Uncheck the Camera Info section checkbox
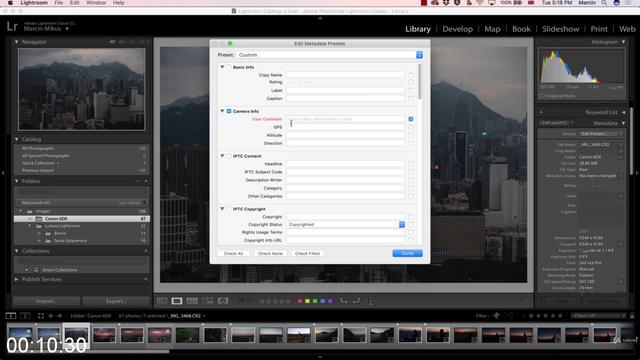 229,111
